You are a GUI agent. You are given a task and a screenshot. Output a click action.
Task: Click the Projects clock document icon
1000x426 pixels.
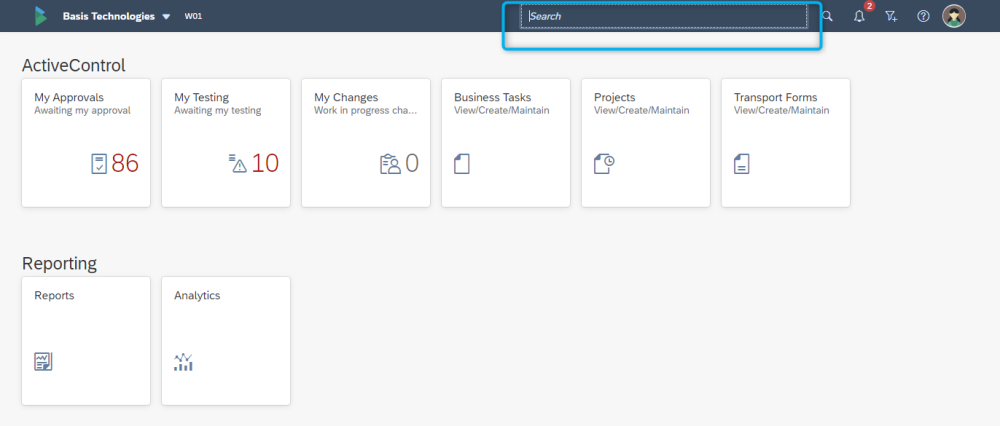[603, 164]
